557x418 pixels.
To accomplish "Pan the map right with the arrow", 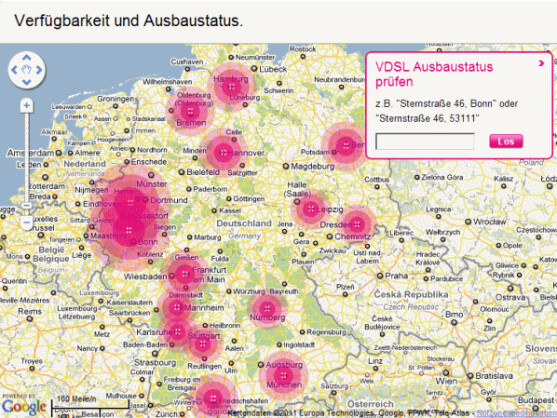I will [x=39, y=70].
